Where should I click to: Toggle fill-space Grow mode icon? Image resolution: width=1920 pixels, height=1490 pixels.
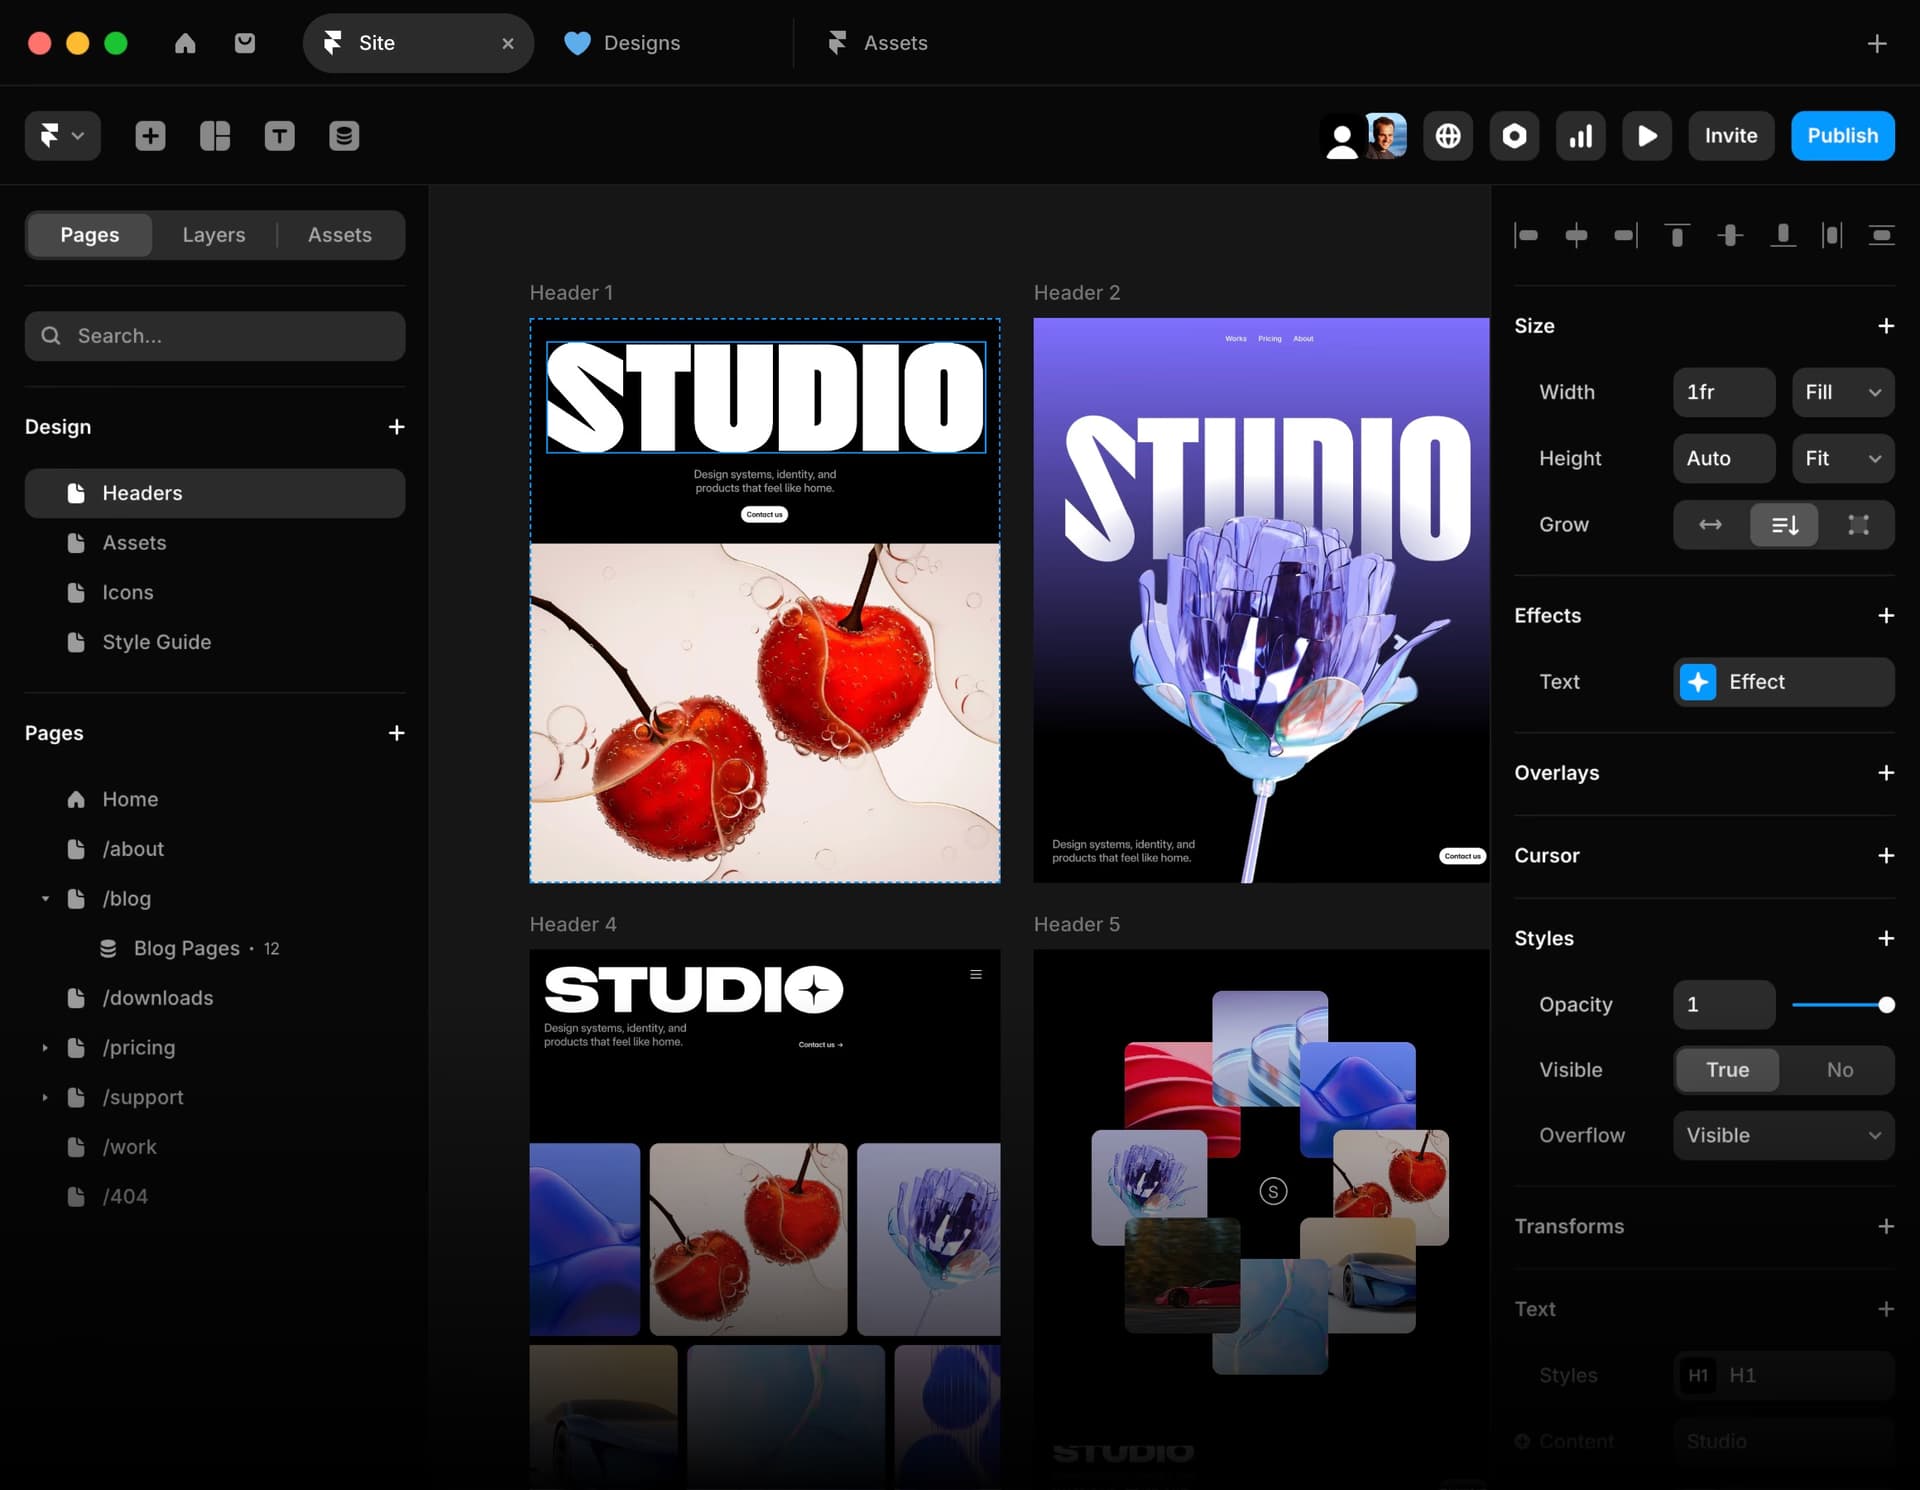(1858, 524)
